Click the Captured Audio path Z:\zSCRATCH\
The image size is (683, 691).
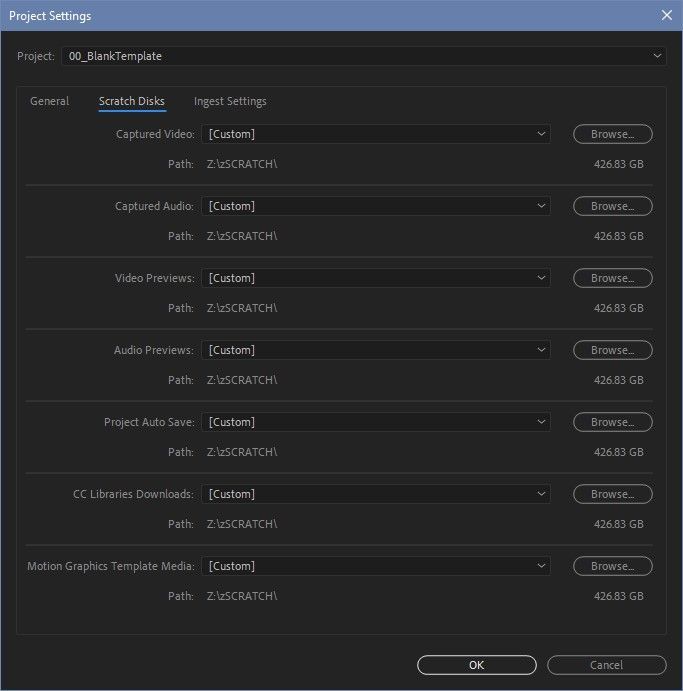coord(242,236)
